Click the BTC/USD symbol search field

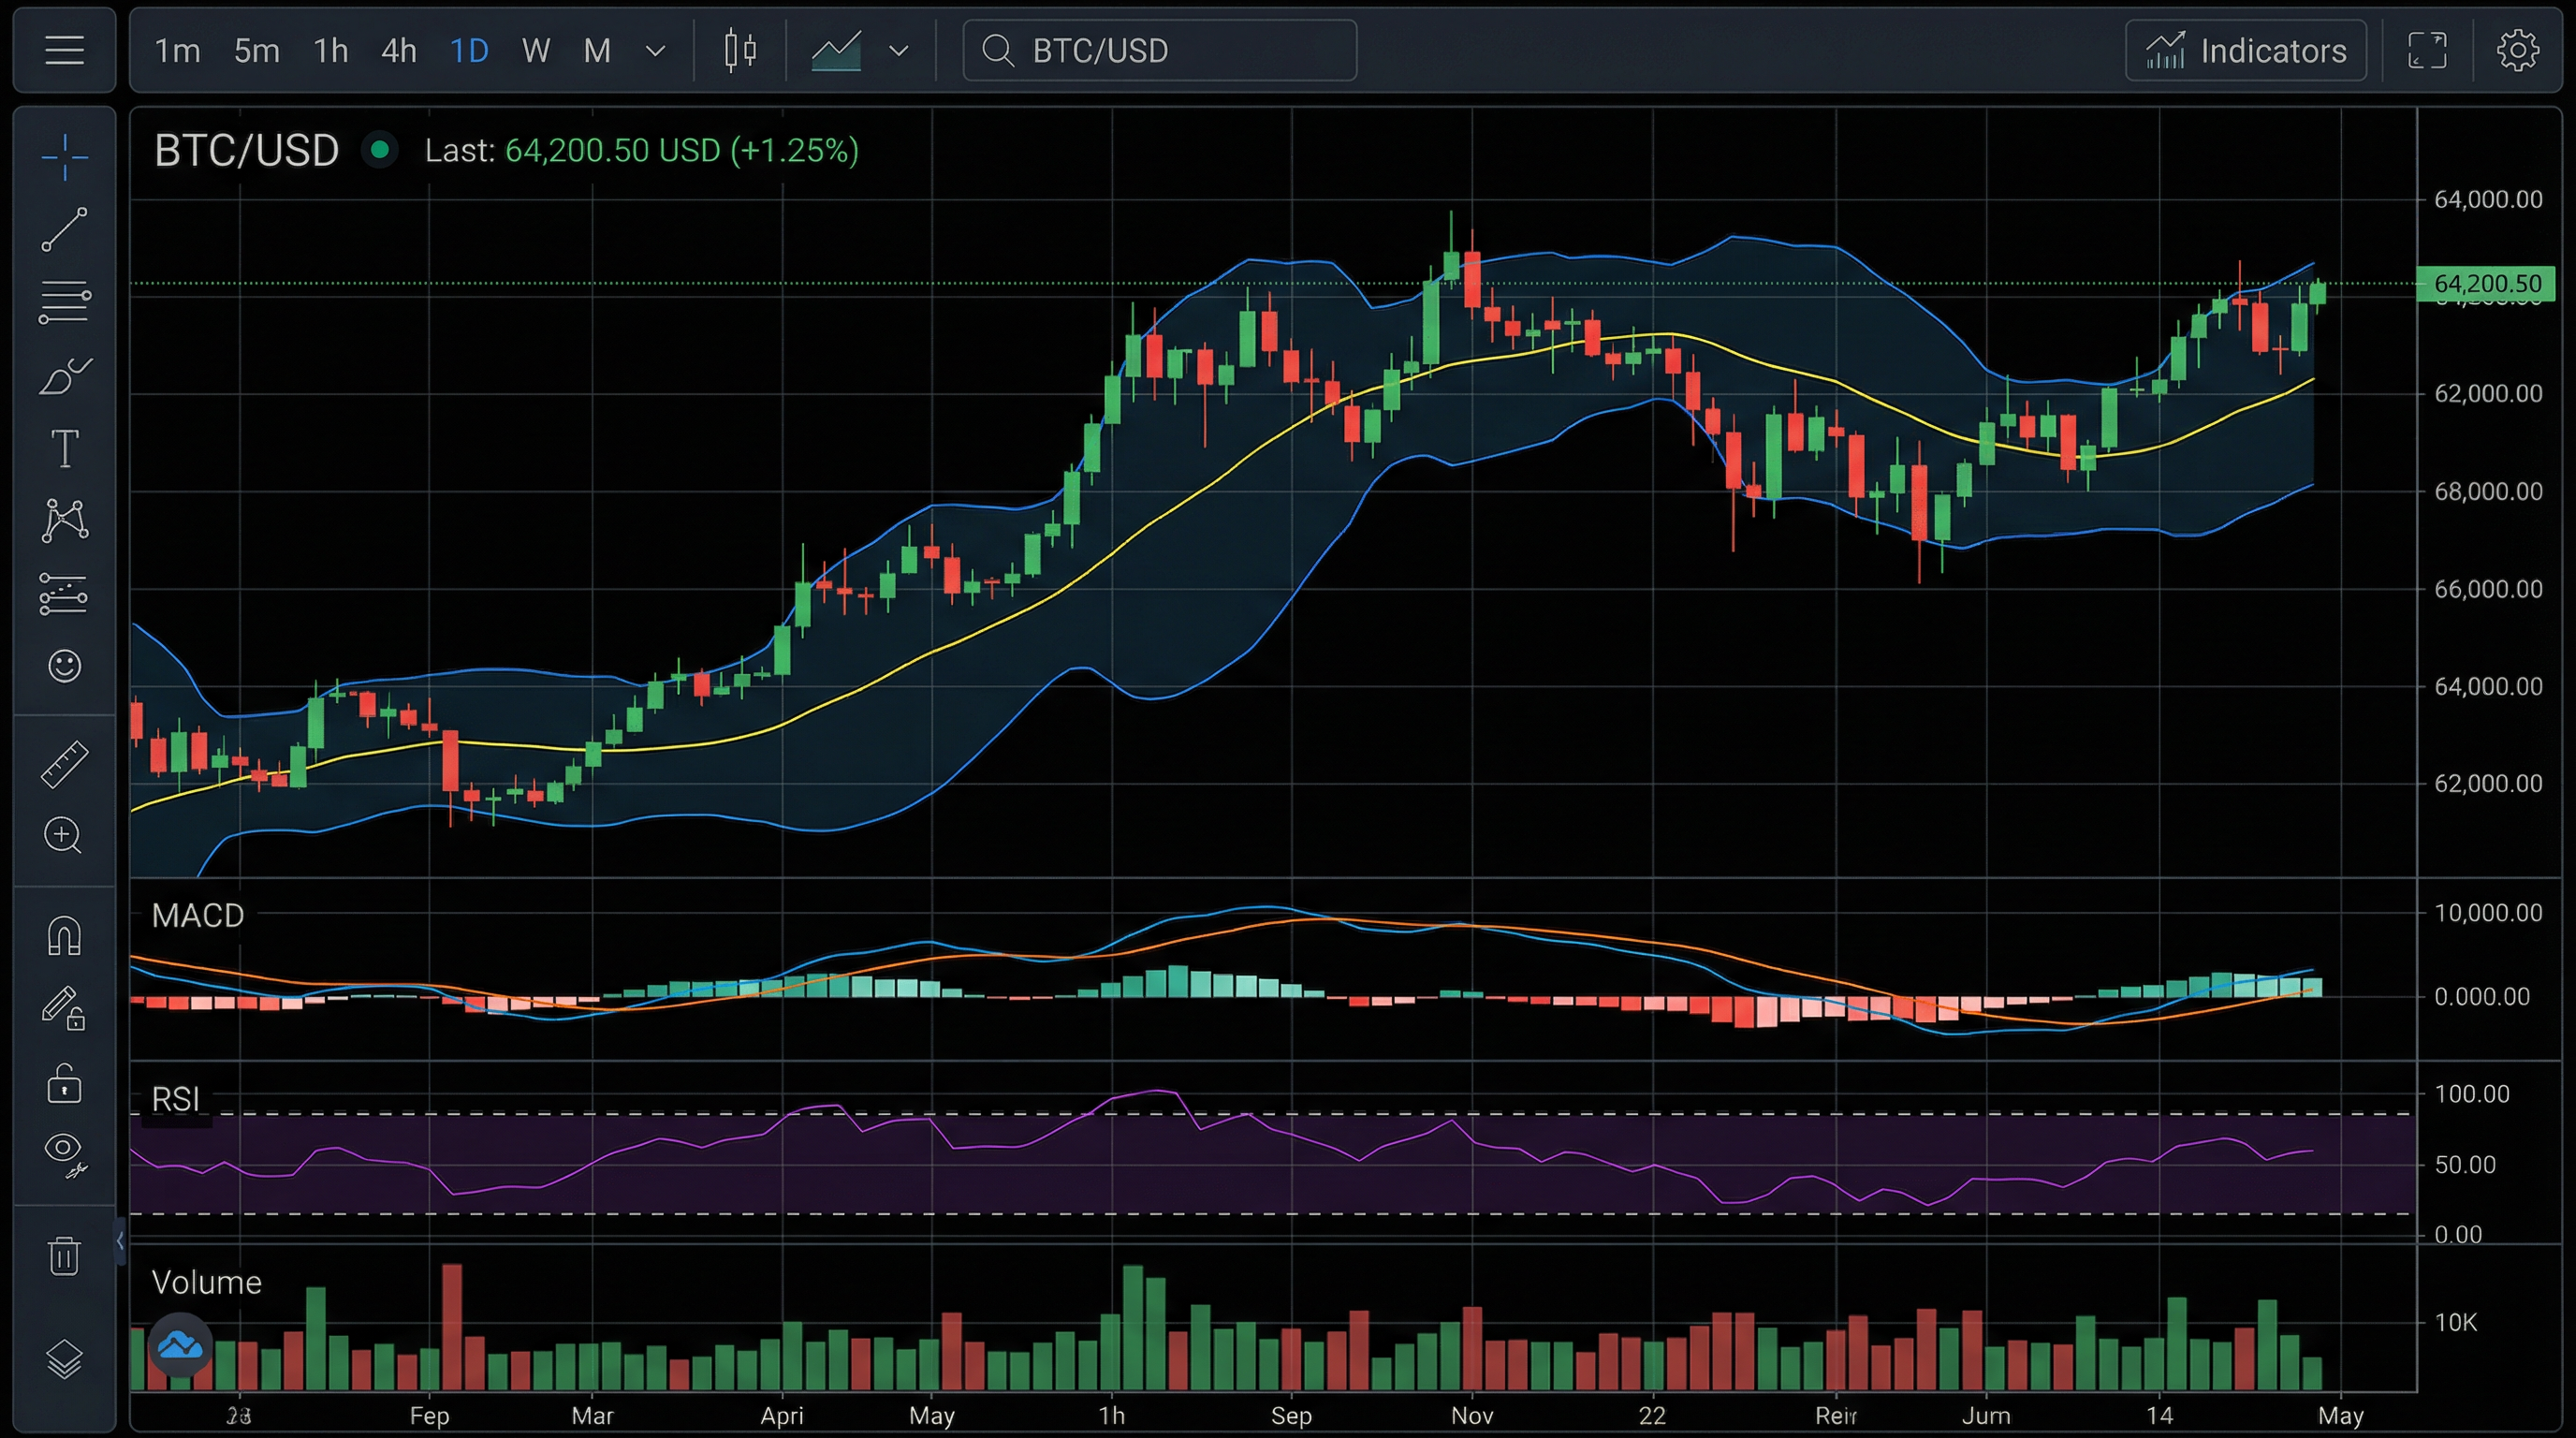[1160, 50]
